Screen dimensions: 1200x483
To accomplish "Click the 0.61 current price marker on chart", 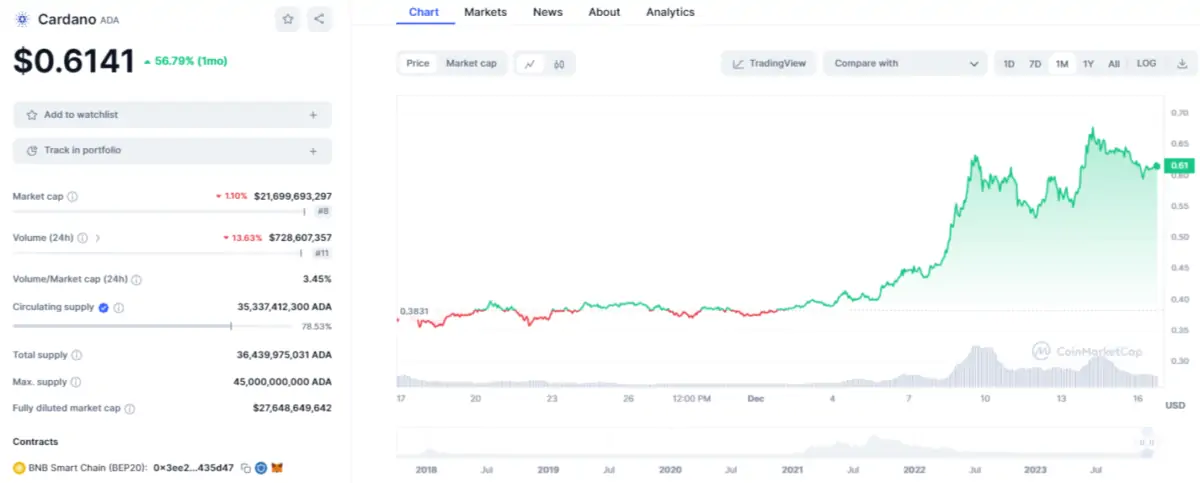I will click(1180, 165).
